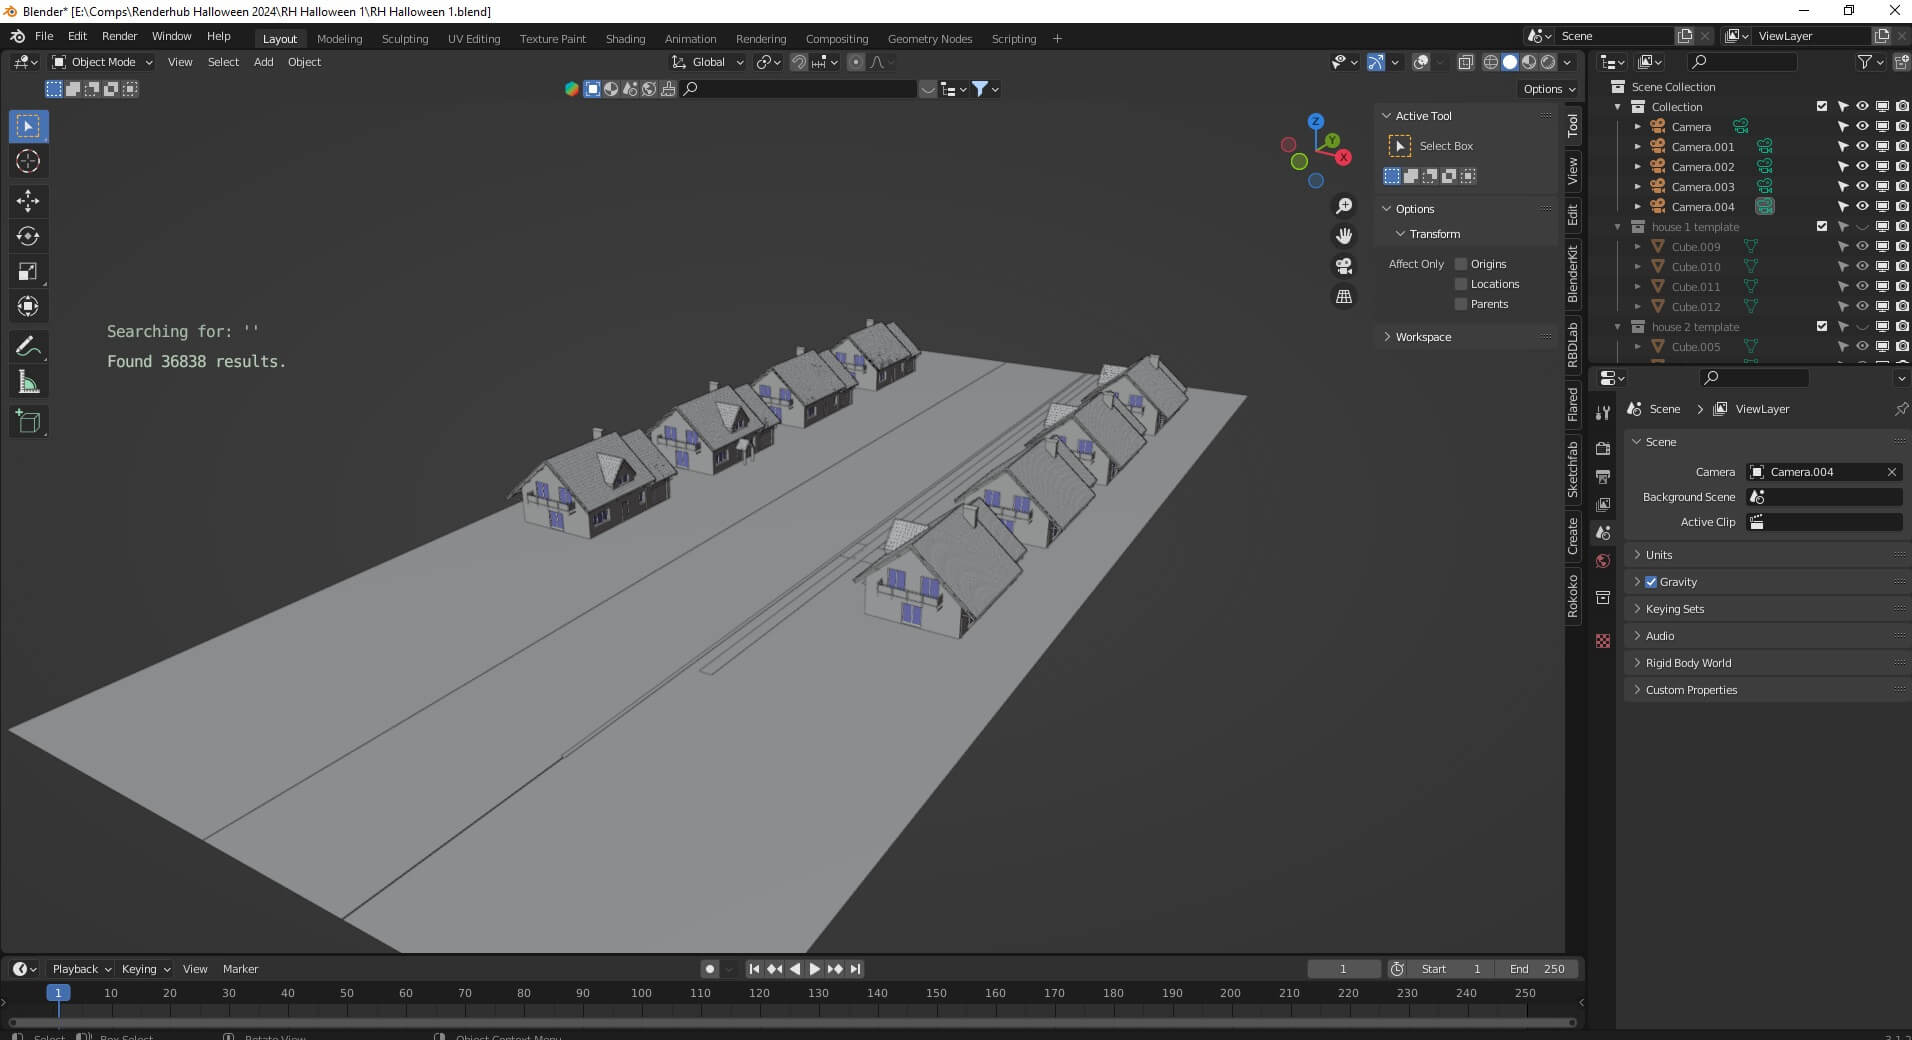
Task: Click the timeline bottom scrollbar
Action: tap(792, 1022)
